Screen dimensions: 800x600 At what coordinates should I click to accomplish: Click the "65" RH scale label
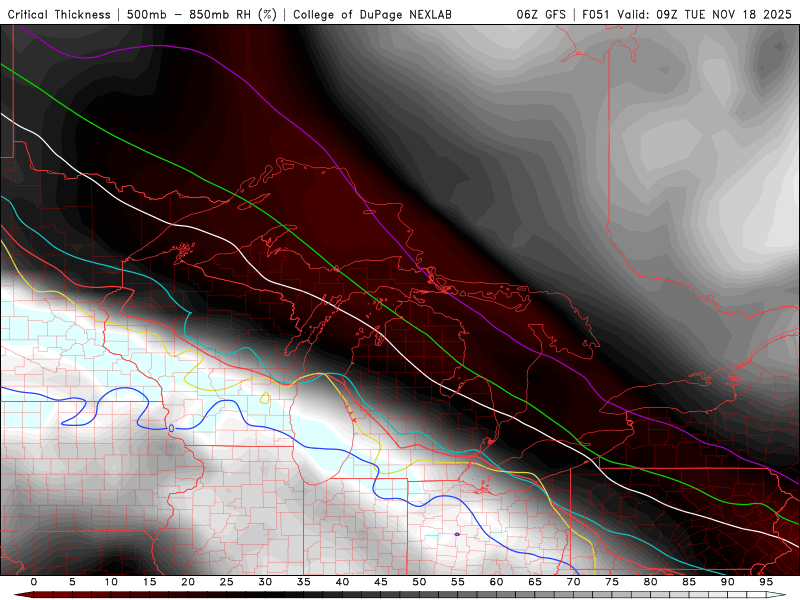[535, 582]
